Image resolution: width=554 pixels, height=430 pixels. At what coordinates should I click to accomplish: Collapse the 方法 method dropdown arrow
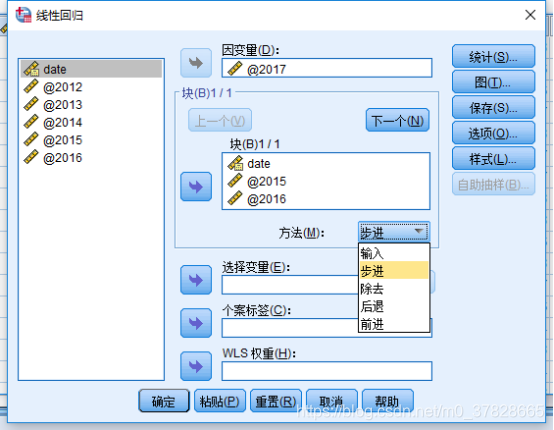point(419,232)
